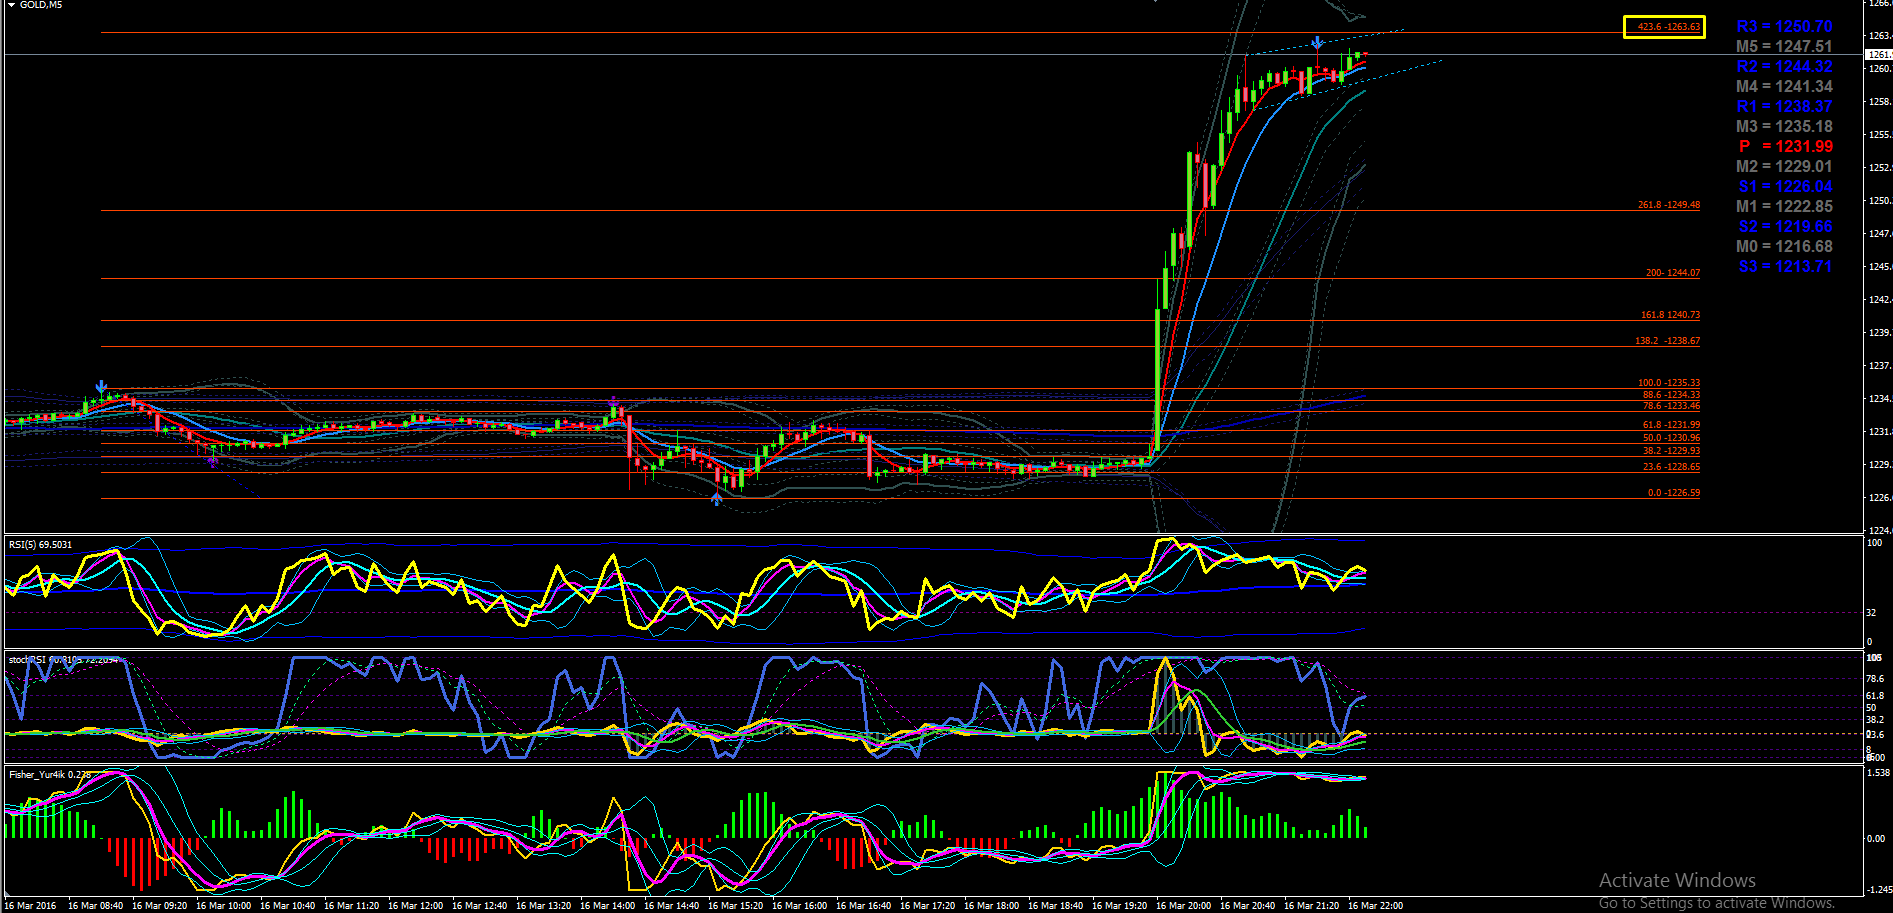Click the 16 Mar 08:40 time axis label

95,906
